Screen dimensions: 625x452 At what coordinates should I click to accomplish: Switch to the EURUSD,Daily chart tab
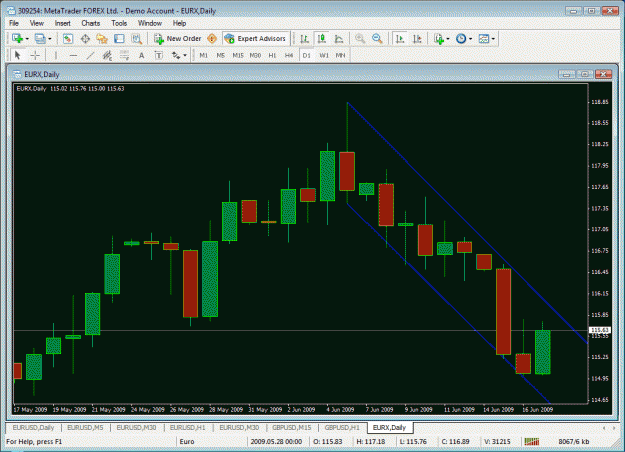point(33,428)
